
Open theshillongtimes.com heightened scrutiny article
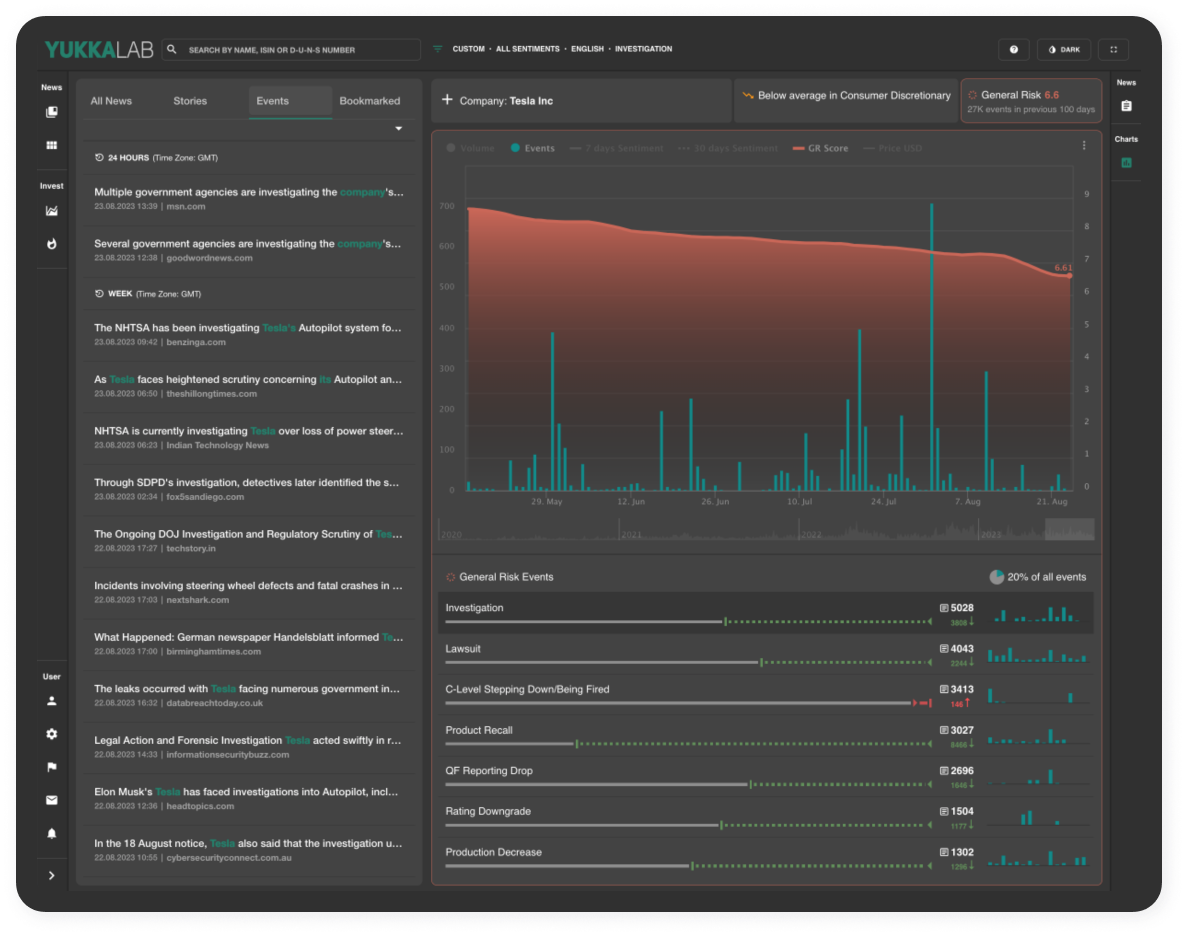tap(249, 386)
